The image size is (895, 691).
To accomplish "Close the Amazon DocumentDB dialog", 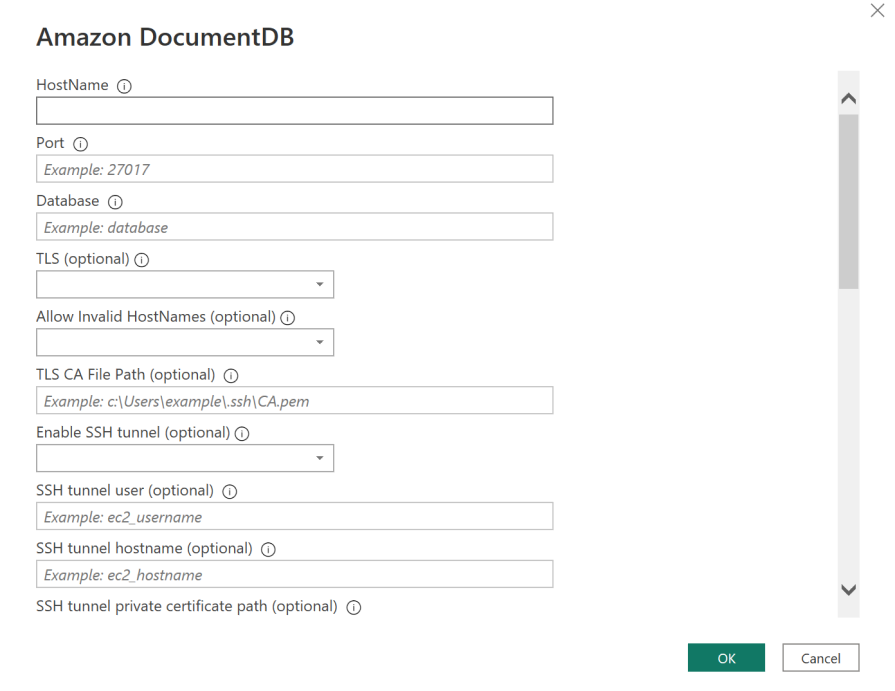I will coord(877,11).
